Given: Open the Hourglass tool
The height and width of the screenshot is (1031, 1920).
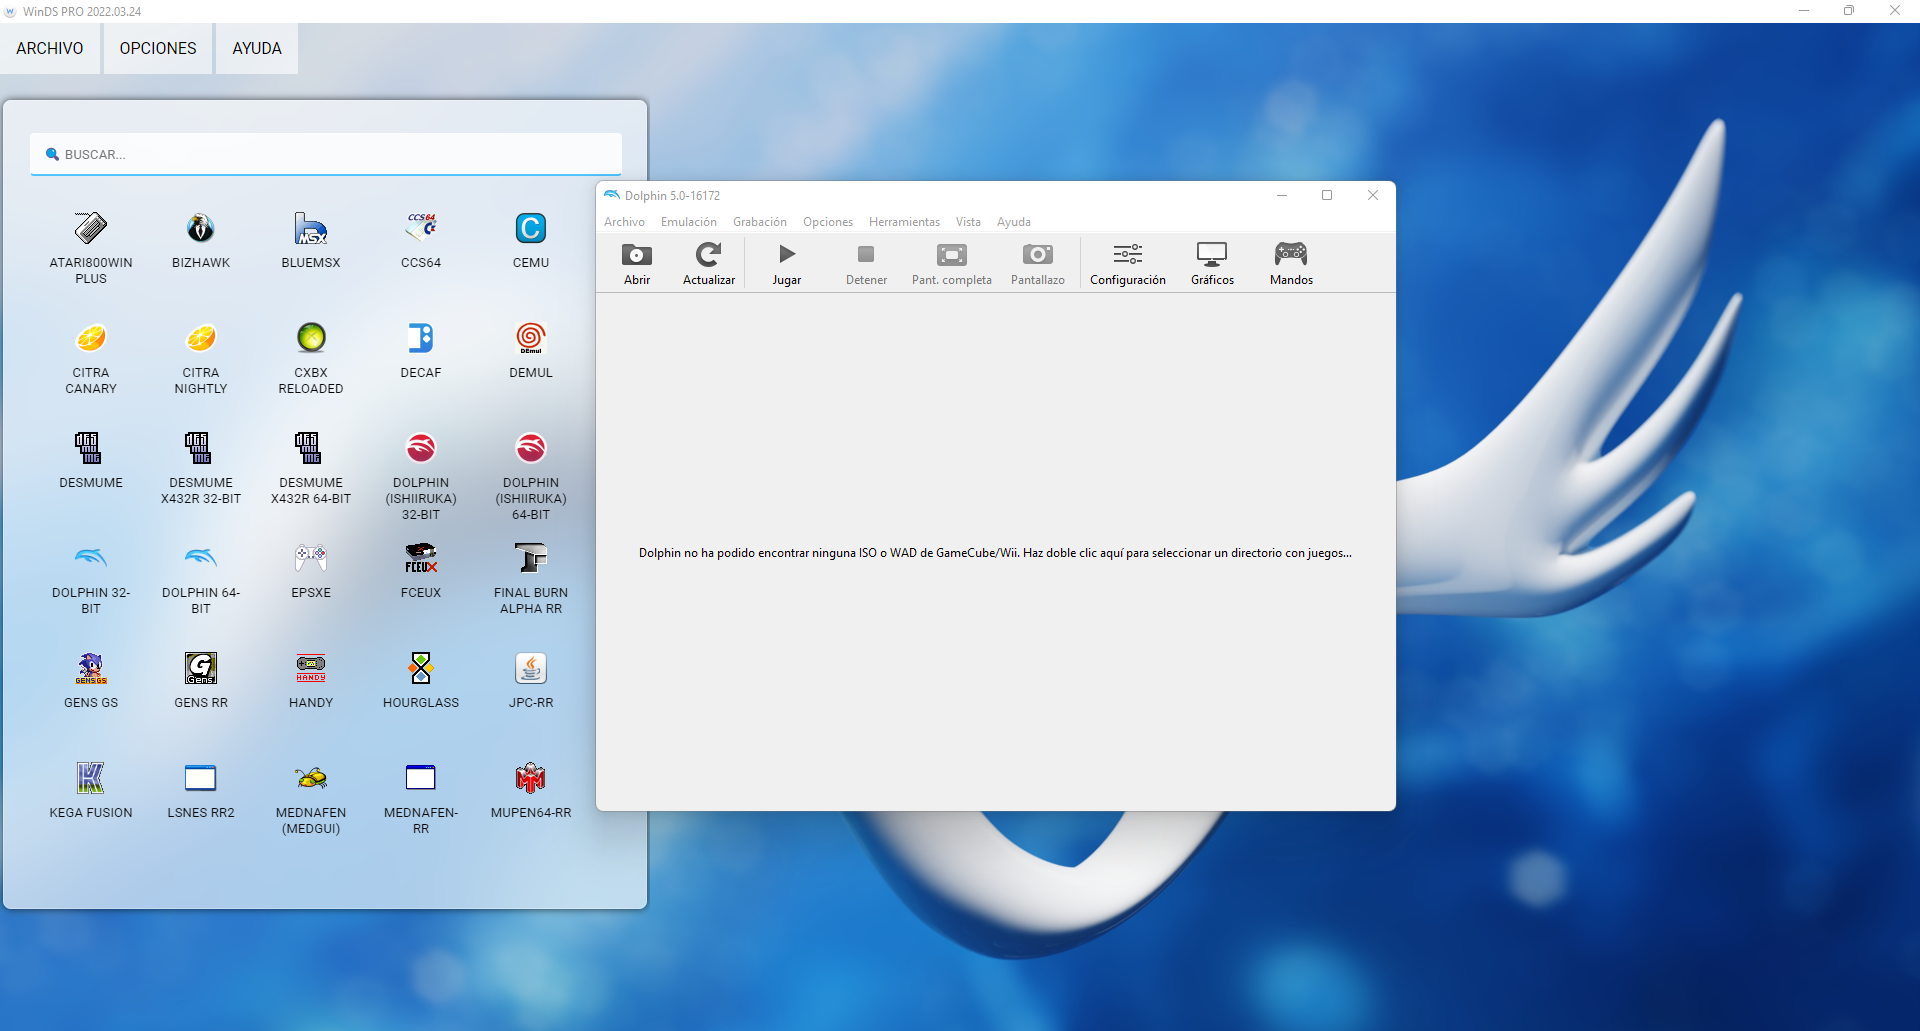Looking at the screenshot, I should pyautogui.click(x=421, y=681).
